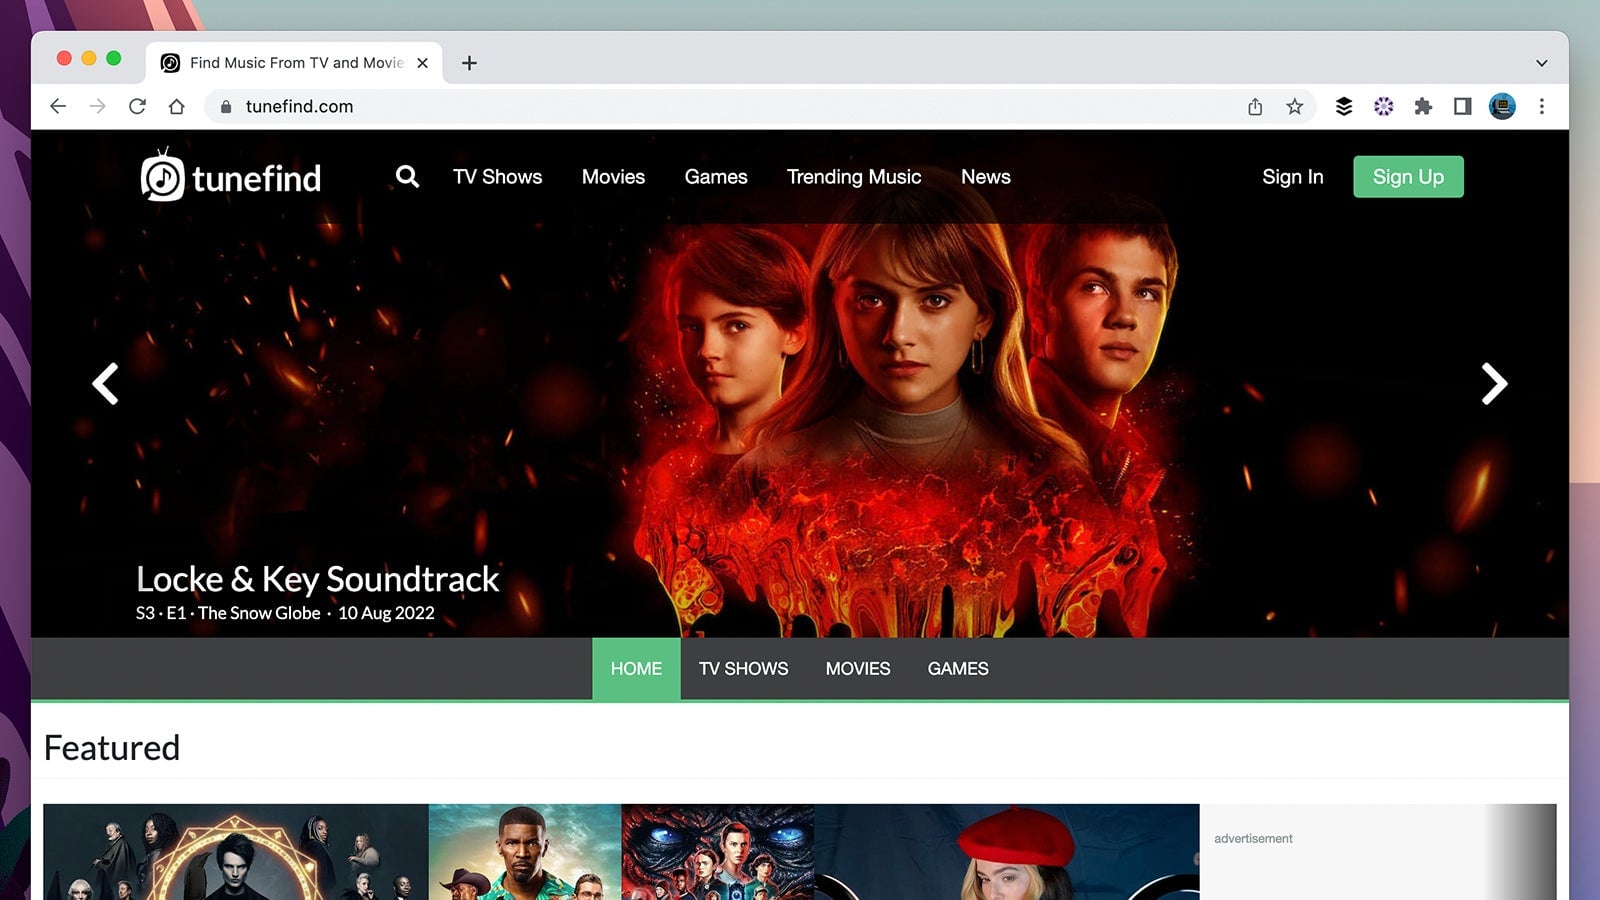Reload the page with the refresh icon
Viewport: 1600px width, 900px height.
pyautogui.click(x=137, y=106)
